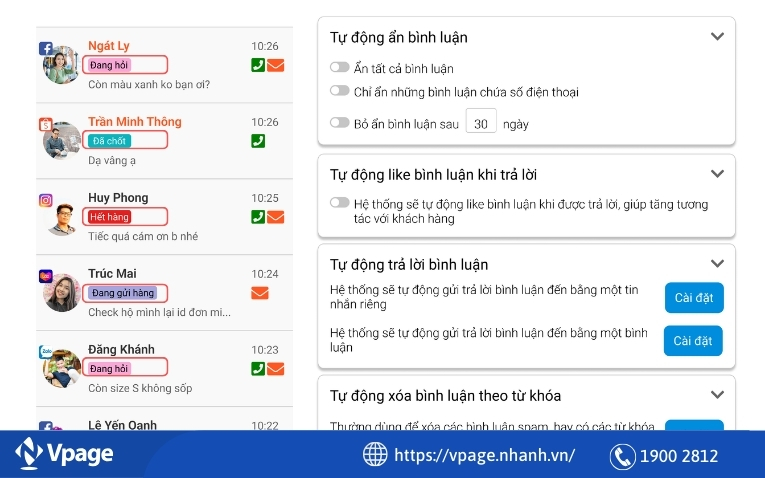Open the orange mail icon for Ngát Ly
The image size is (765, 478).
[x=276, y=65]
